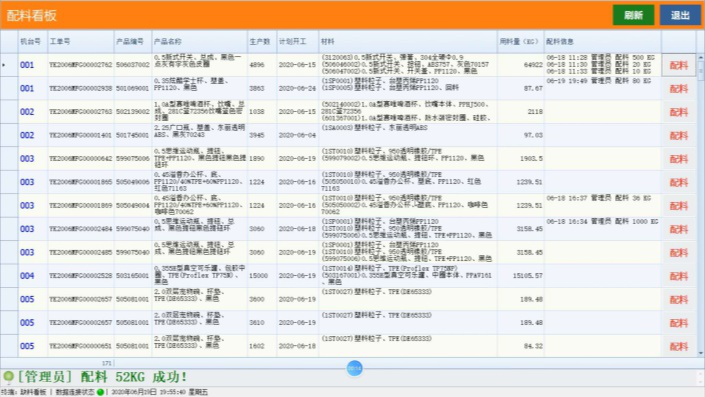The image size is (705, 397).
Task: Select the work order cell TK2006MFG00002938
Action: pos(80,89)
